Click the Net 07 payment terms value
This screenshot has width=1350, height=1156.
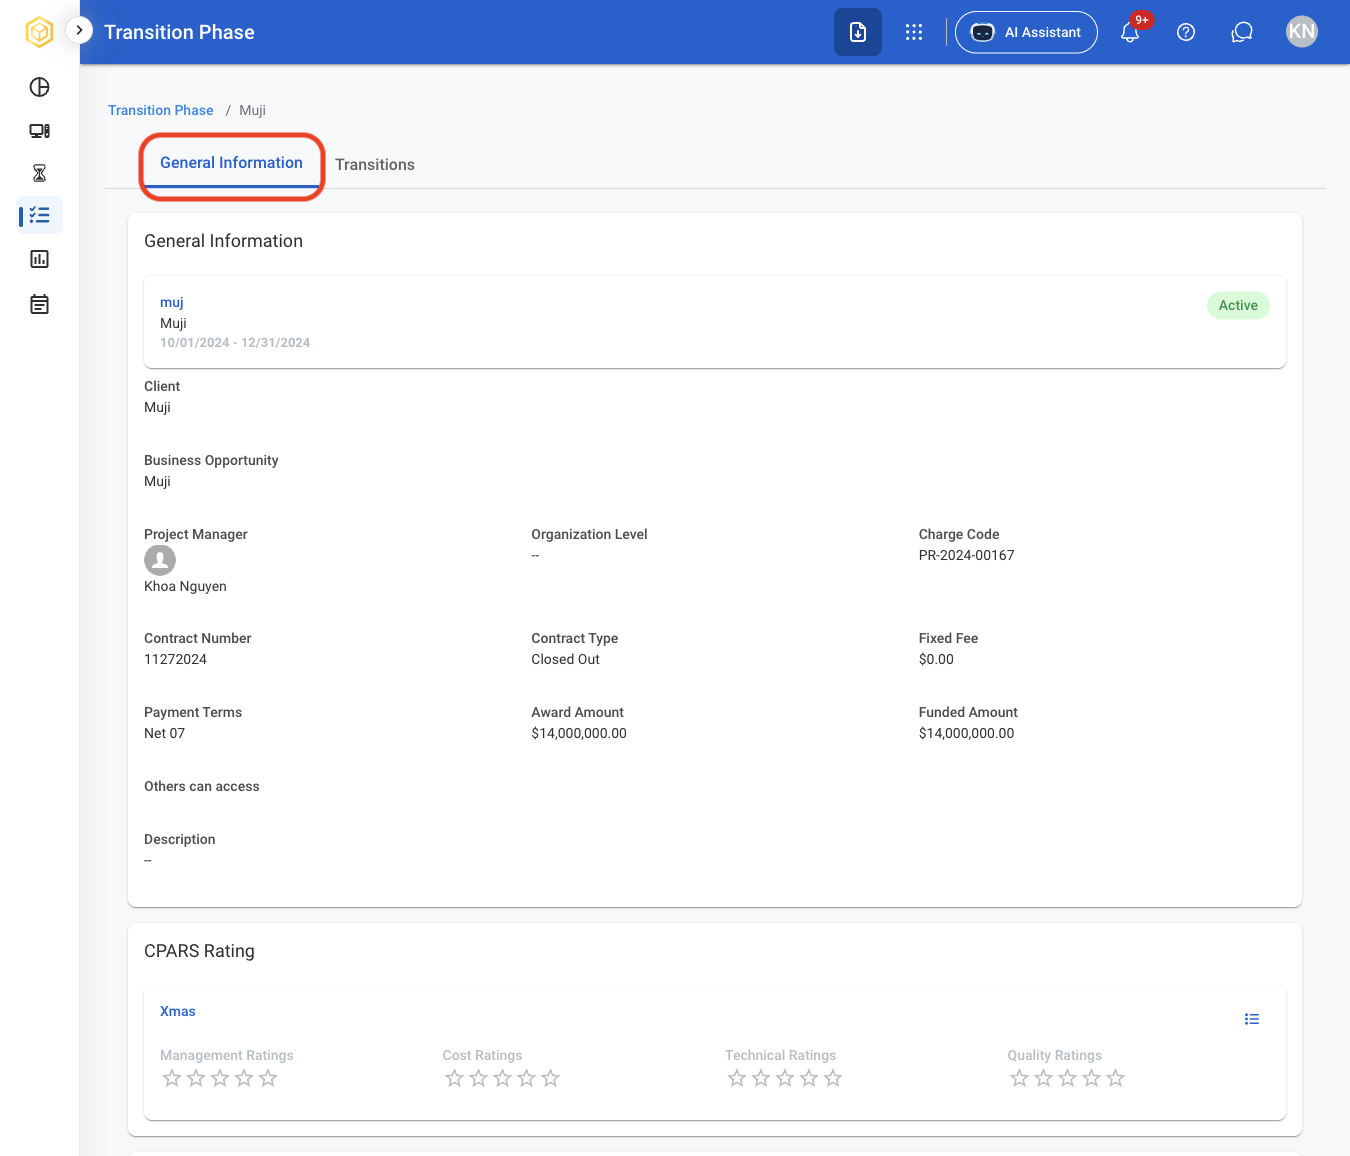(x=164, y=733)
